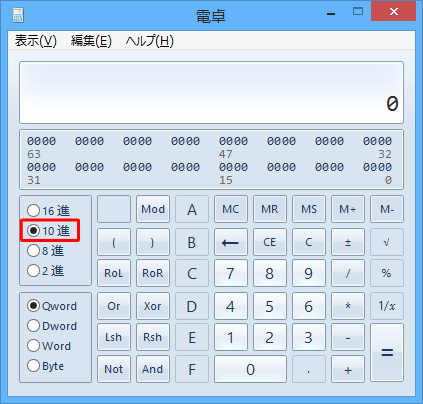Click the Lsh left shift button
Screen dimensions: 423x404
(x=114, y=337)
